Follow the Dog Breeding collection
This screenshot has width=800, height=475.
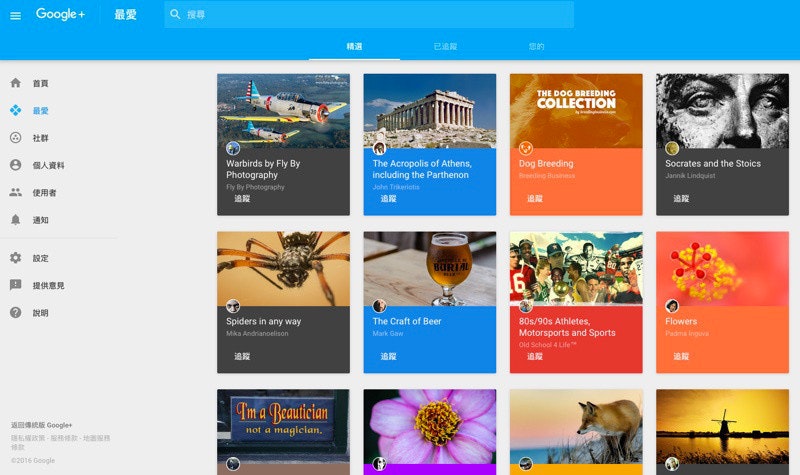(x=535, y=198)
